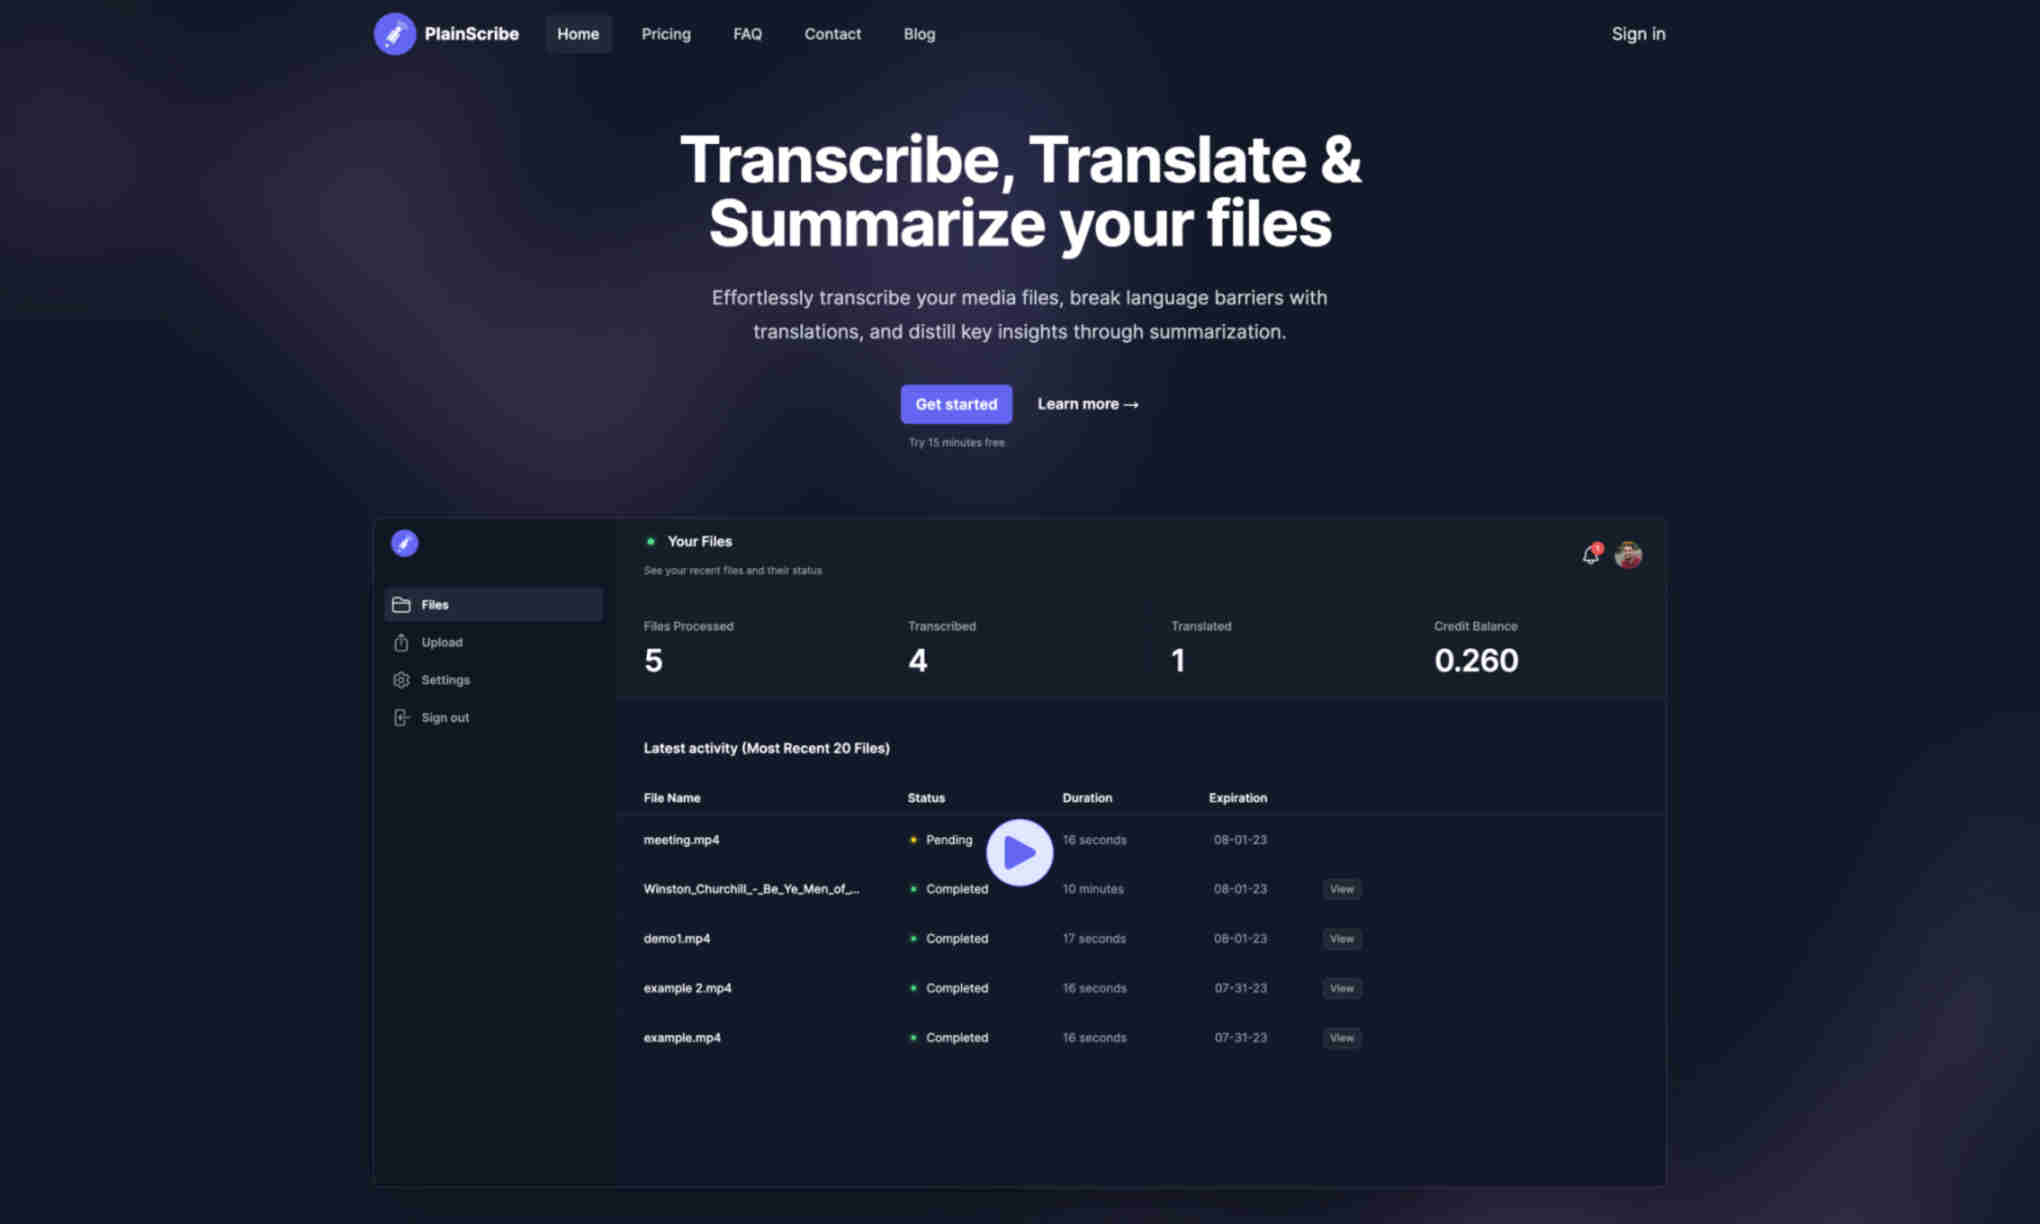Select the Files folder icon in sidebar
Image resolution: width=2040 pixels, height=1224 pixels.
[401, 605]
